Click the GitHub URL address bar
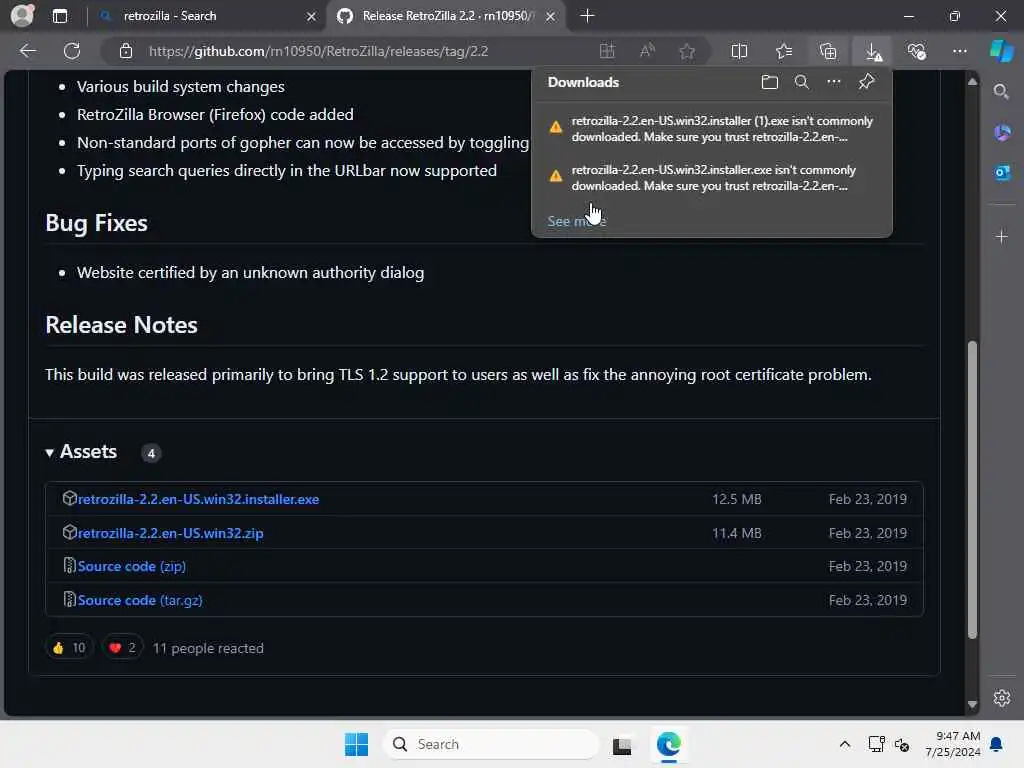Viewport: 1024px width, 768px height. click(x=318, y=51)
